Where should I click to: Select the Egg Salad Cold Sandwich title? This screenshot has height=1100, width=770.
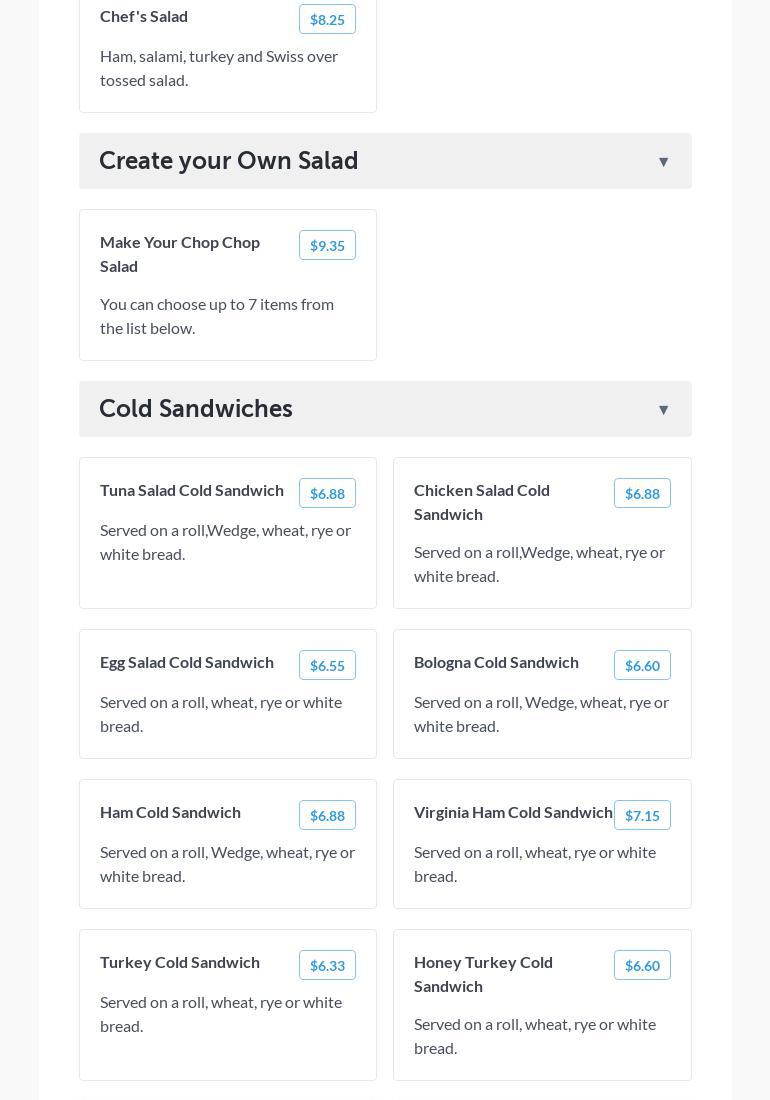pyautogui.click(x=187, y=662)
